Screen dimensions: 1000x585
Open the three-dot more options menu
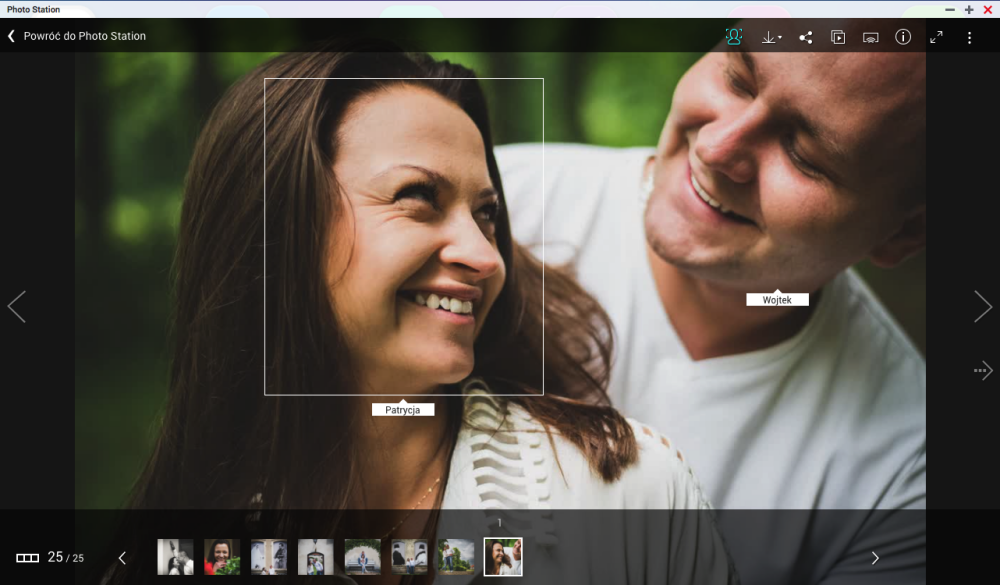click(969, 38)
